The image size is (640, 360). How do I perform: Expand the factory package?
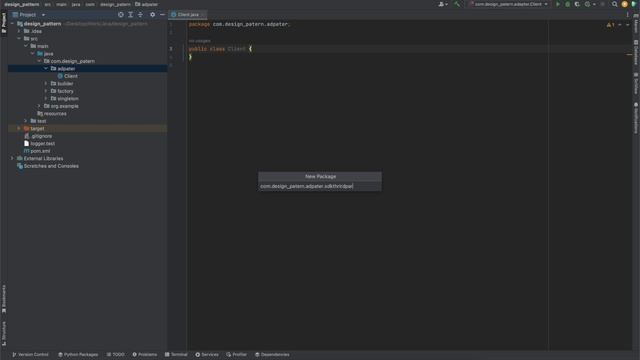pyautogui.click(x=46, y=91)
